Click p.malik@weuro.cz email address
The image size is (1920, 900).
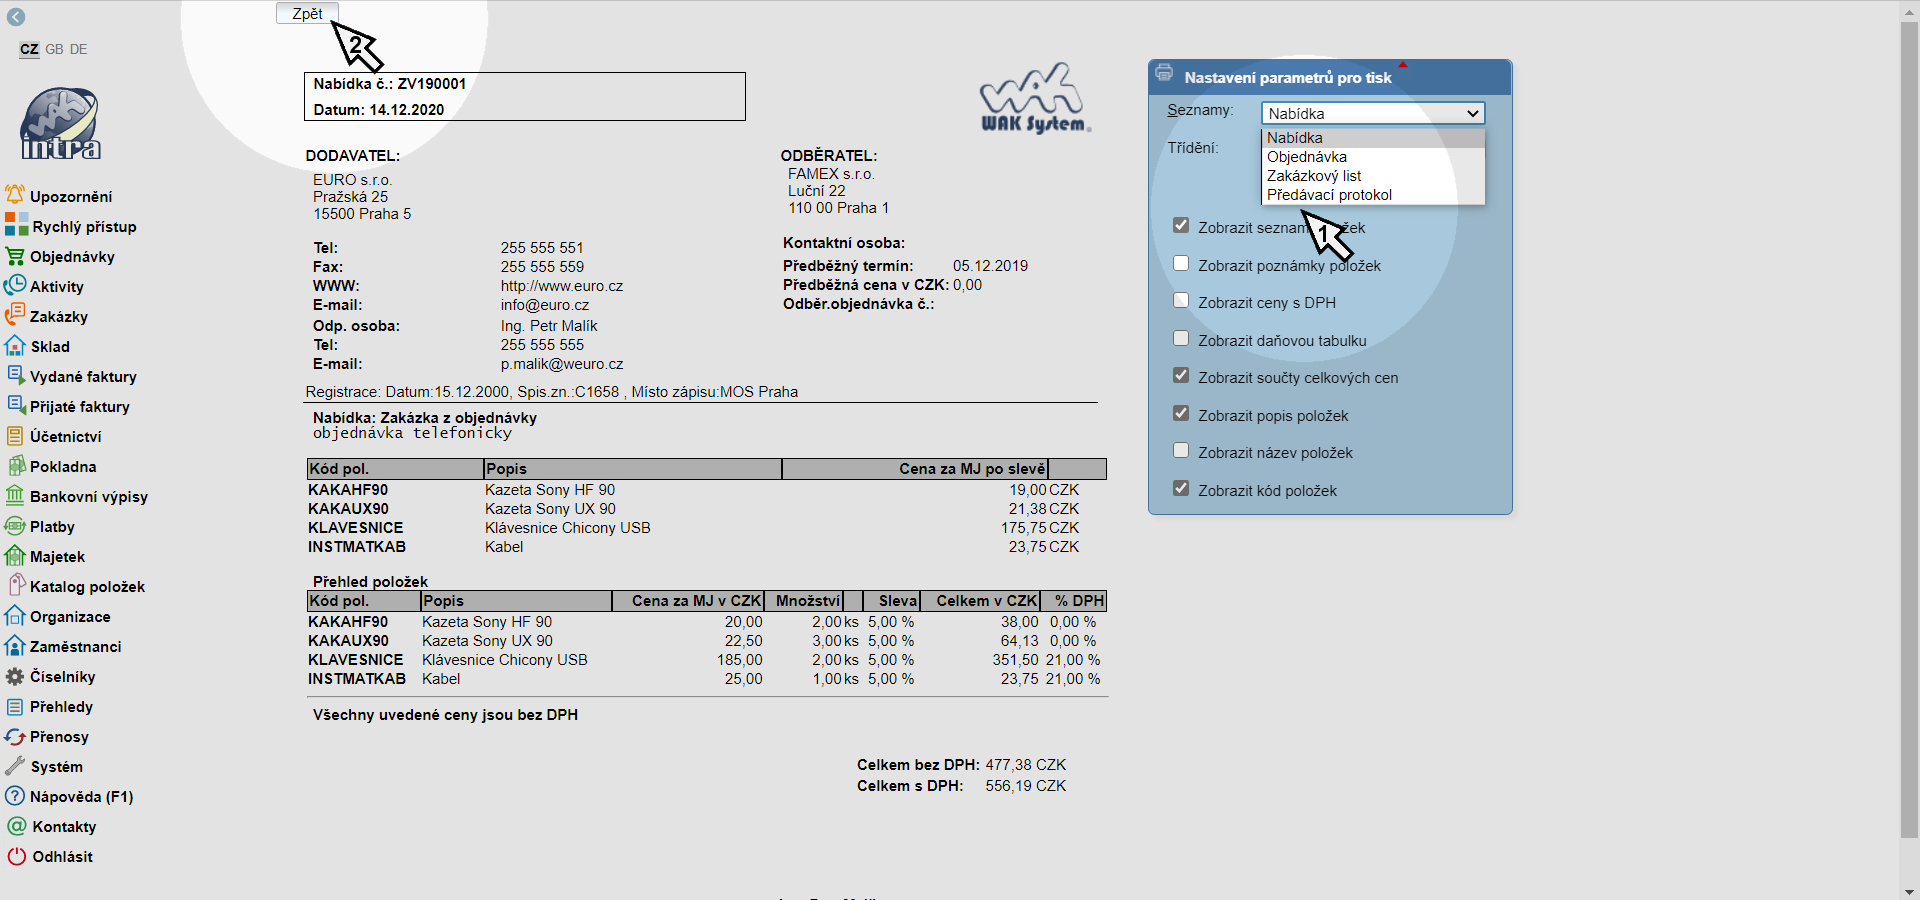[x=562, y=364]
